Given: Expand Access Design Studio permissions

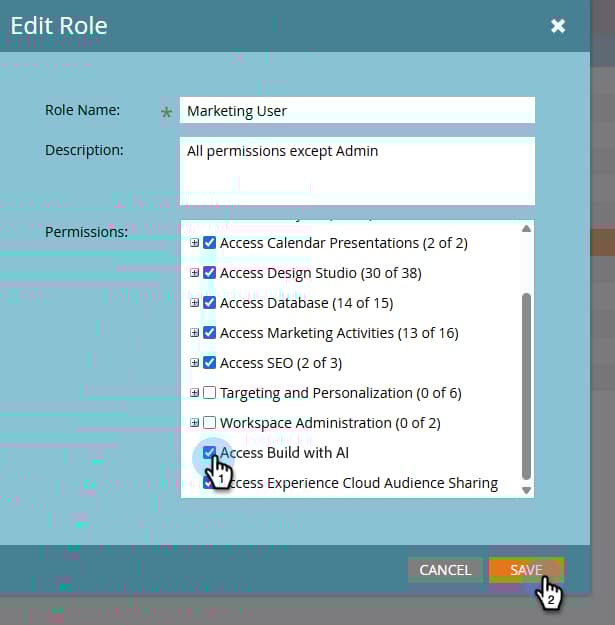Looking at the screenshot, I should (x=194, y=273).
